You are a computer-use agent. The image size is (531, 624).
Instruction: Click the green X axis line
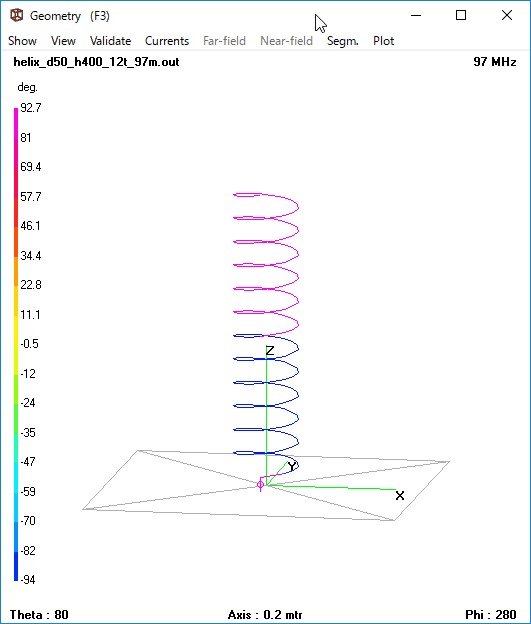tap(330, 487)
